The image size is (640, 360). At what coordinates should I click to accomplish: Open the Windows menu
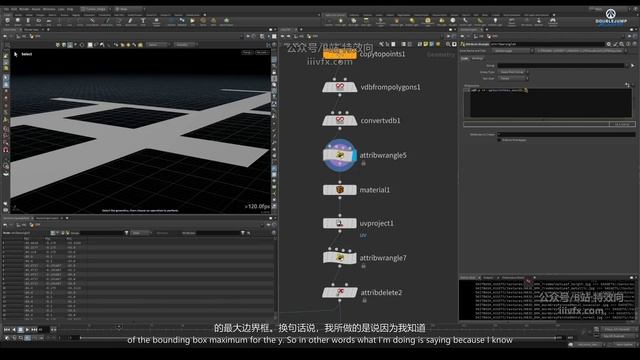49,9
